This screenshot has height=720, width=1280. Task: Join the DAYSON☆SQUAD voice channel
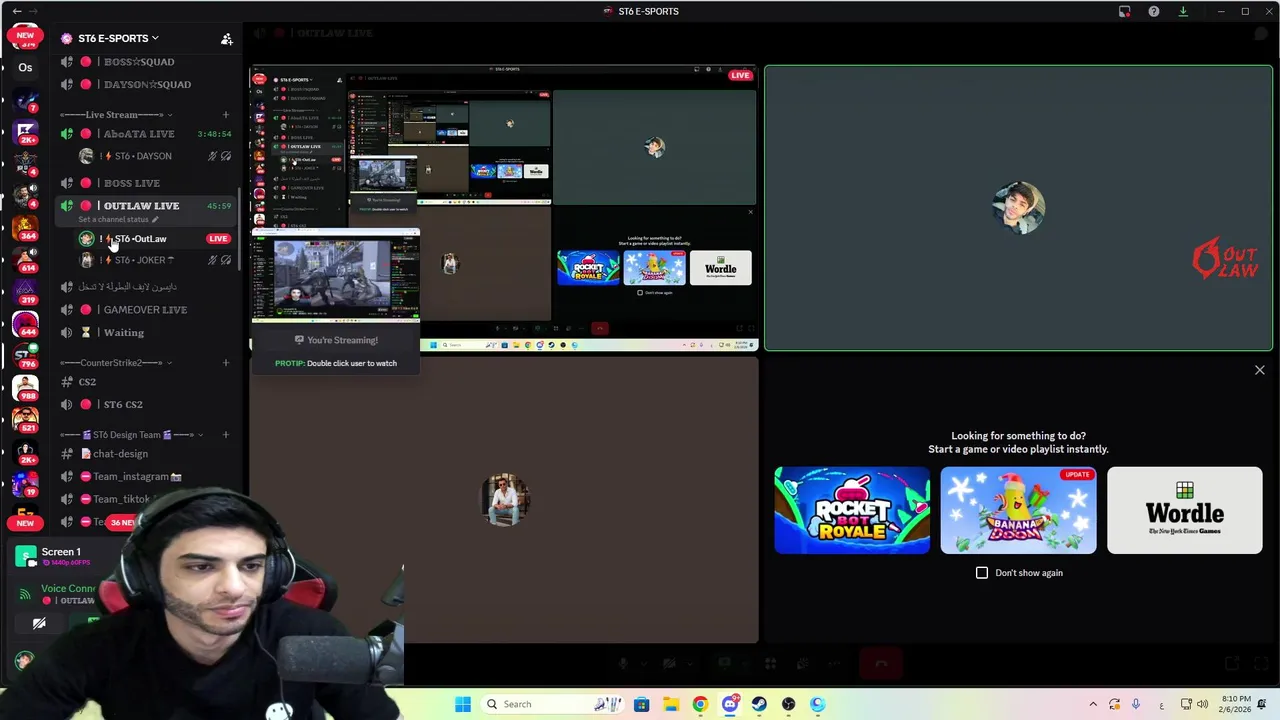click(146, 84)
